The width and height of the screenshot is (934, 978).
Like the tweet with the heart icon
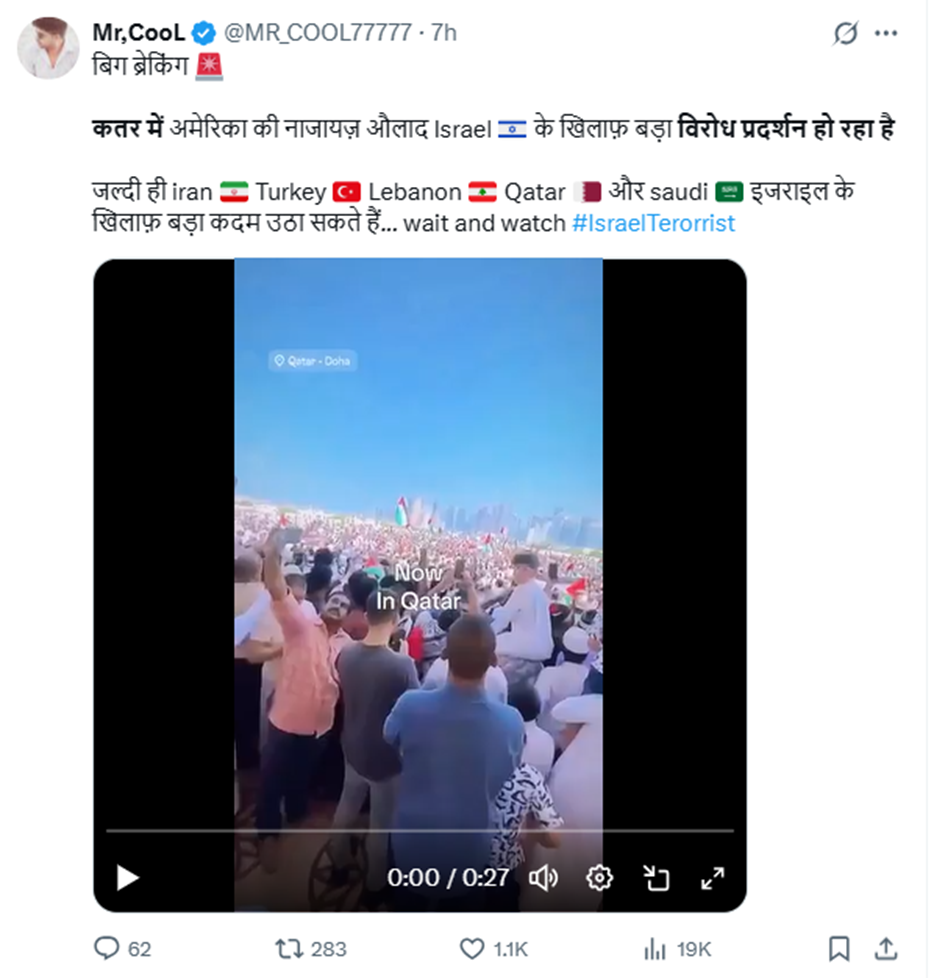point(472,949)
